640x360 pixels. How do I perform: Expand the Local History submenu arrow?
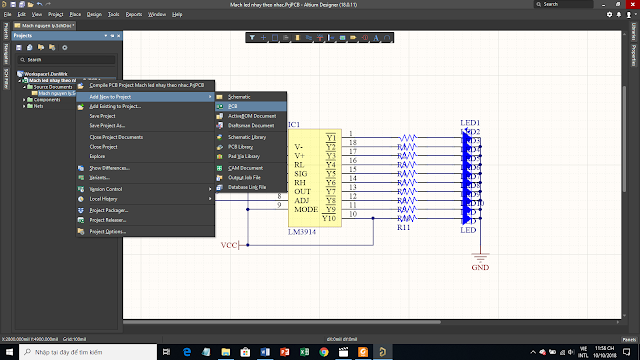210,199
